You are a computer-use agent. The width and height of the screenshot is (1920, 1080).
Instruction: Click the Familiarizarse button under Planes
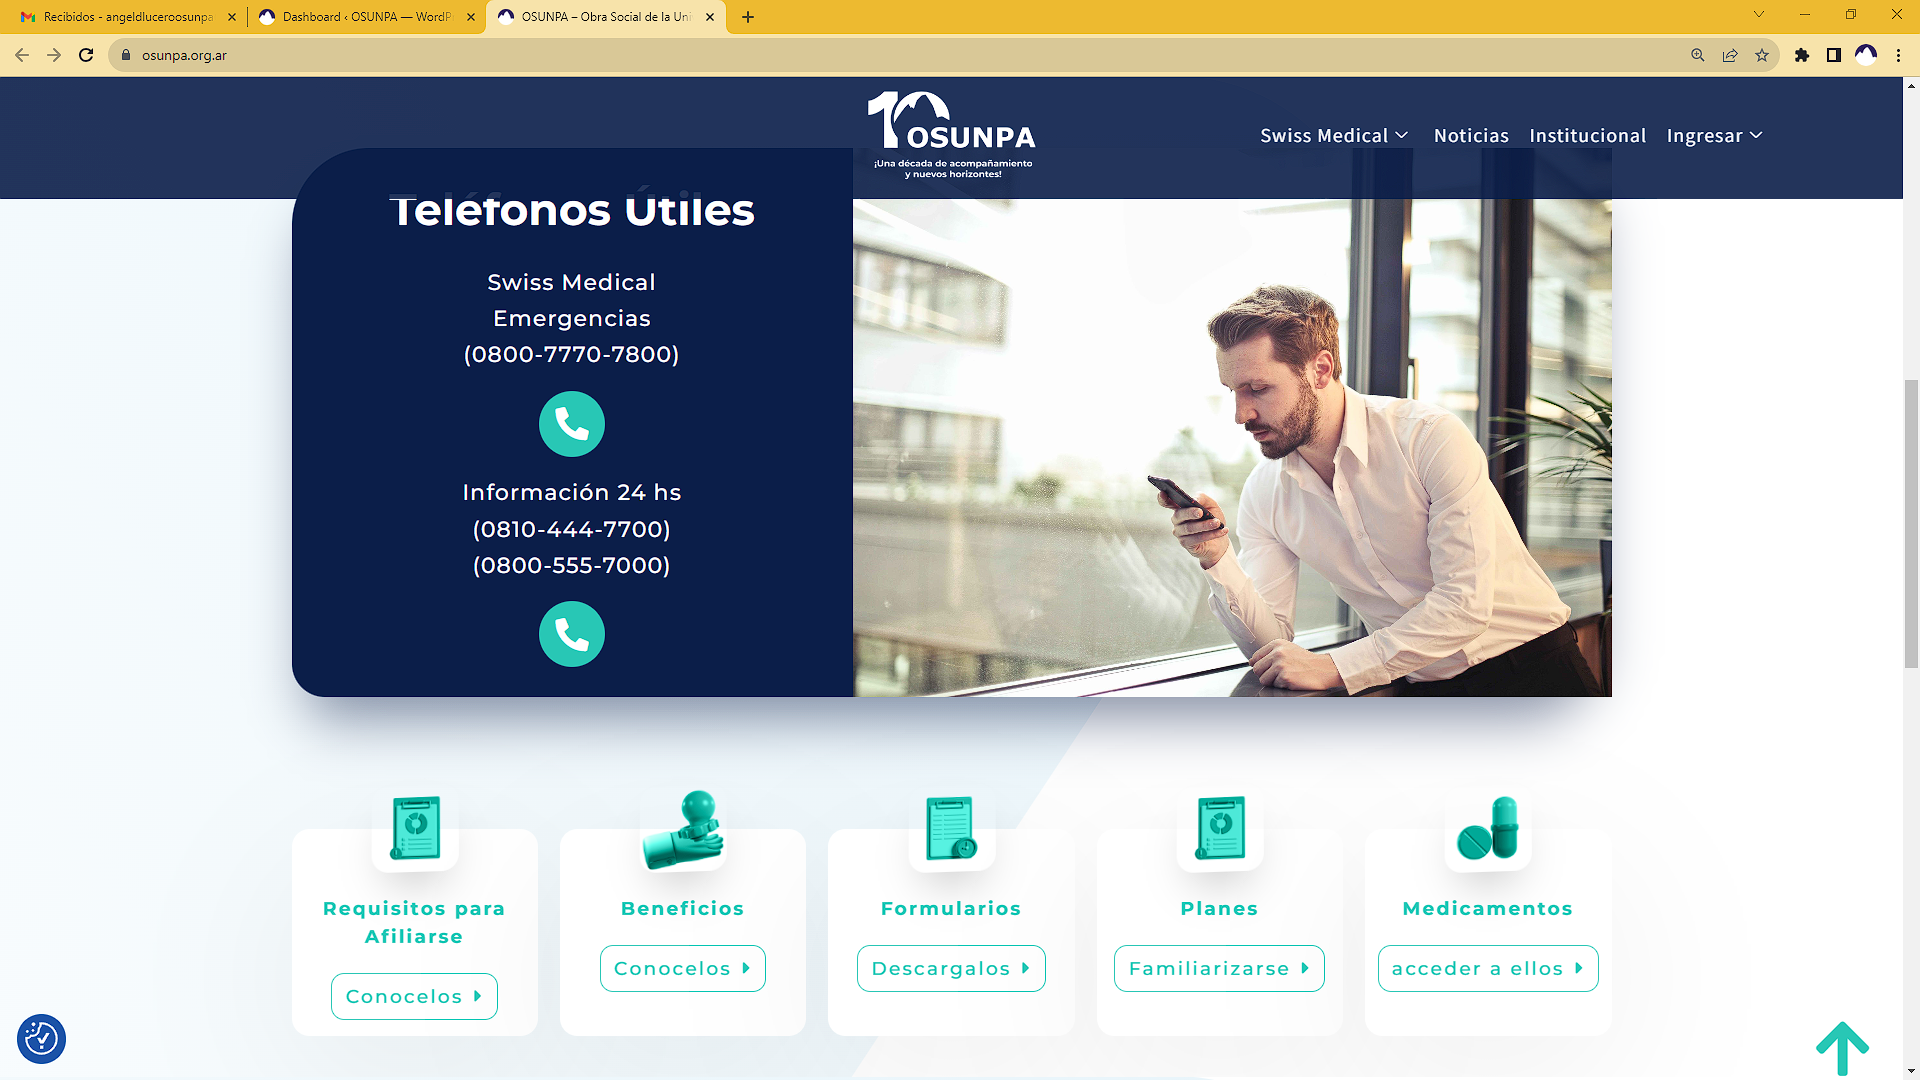pos(1219,969)
